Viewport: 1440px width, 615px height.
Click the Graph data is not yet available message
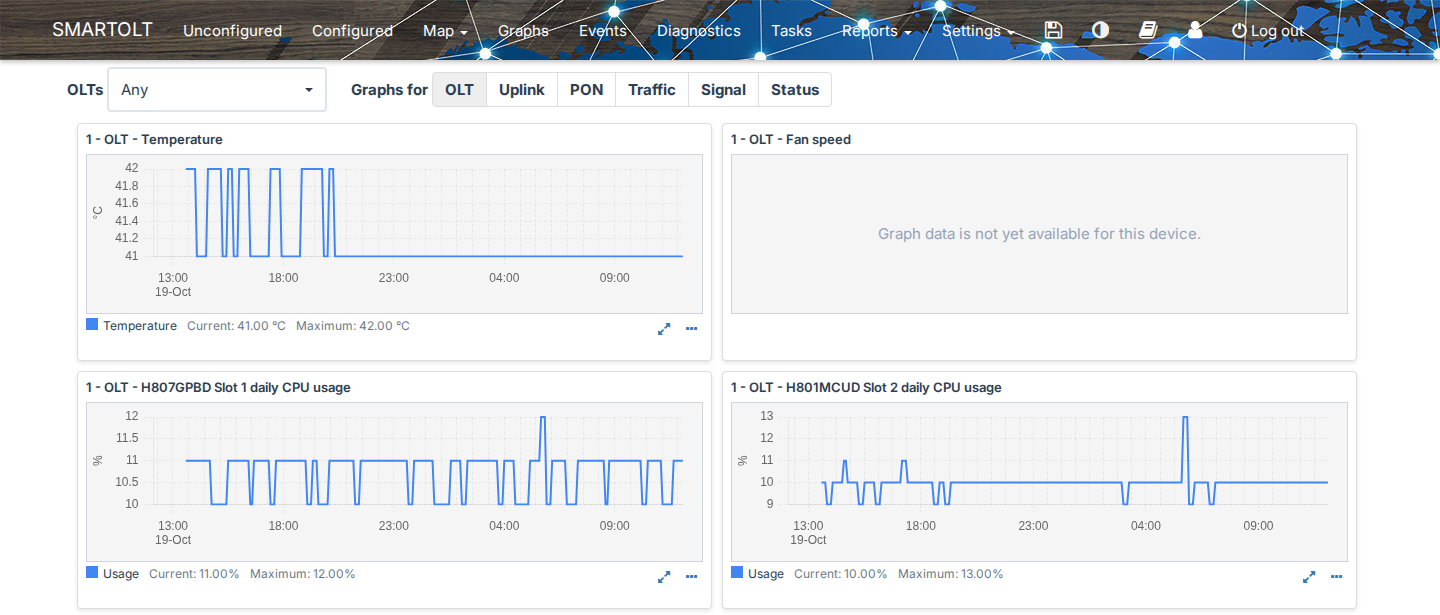tap(1039, 234)
